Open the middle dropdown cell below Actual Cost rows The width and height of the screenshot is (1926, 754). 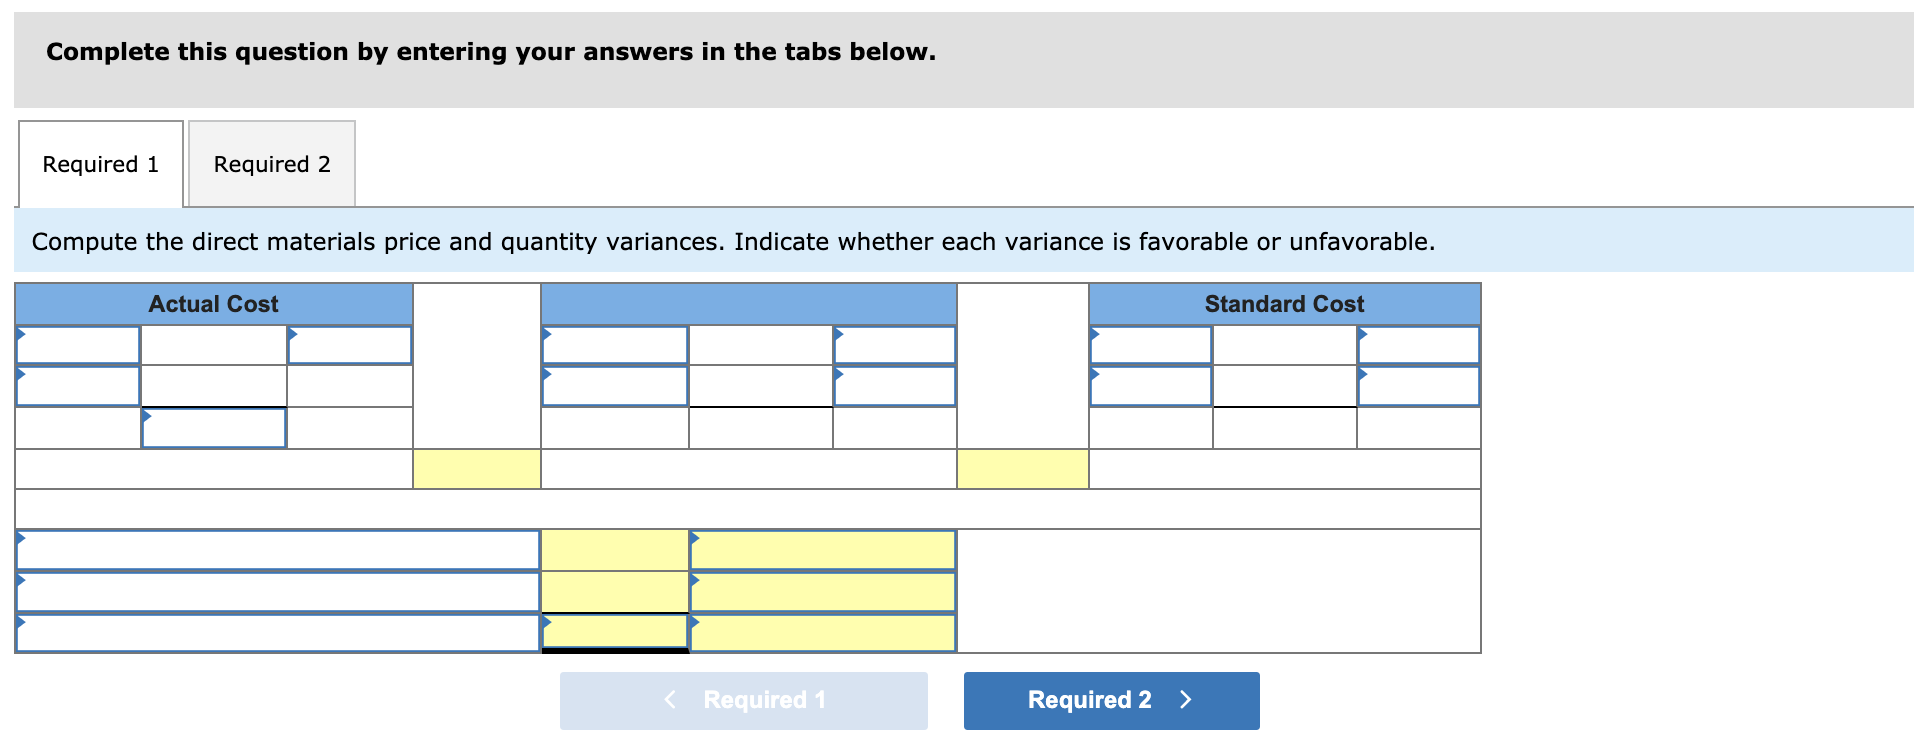click(x=213, y=427)
